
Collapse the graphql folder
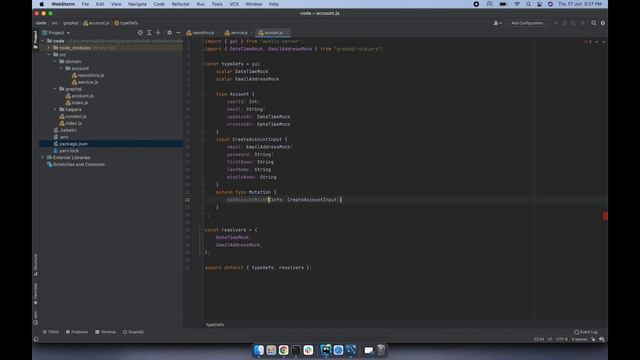click(55, 89)
